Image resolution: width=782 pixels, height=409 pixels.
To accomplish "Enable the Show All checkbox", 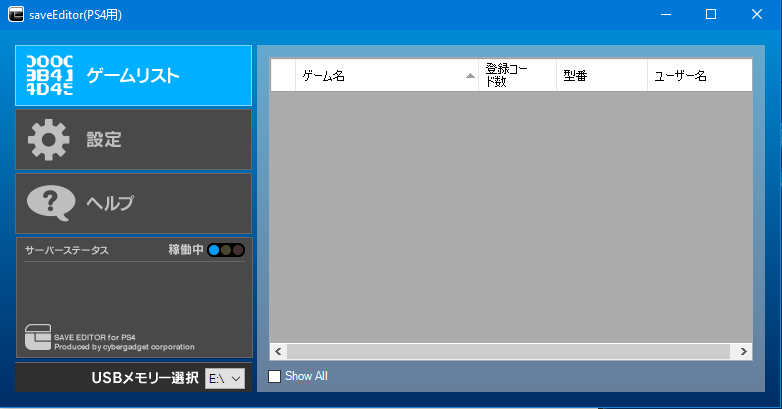I will coord(274,376).
